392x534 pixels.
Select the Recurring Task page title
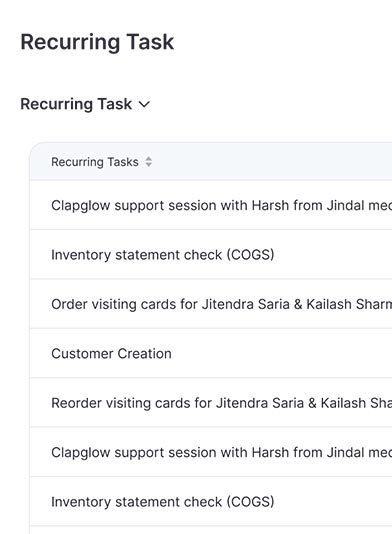pyautogui.click(x=97, y=42)
